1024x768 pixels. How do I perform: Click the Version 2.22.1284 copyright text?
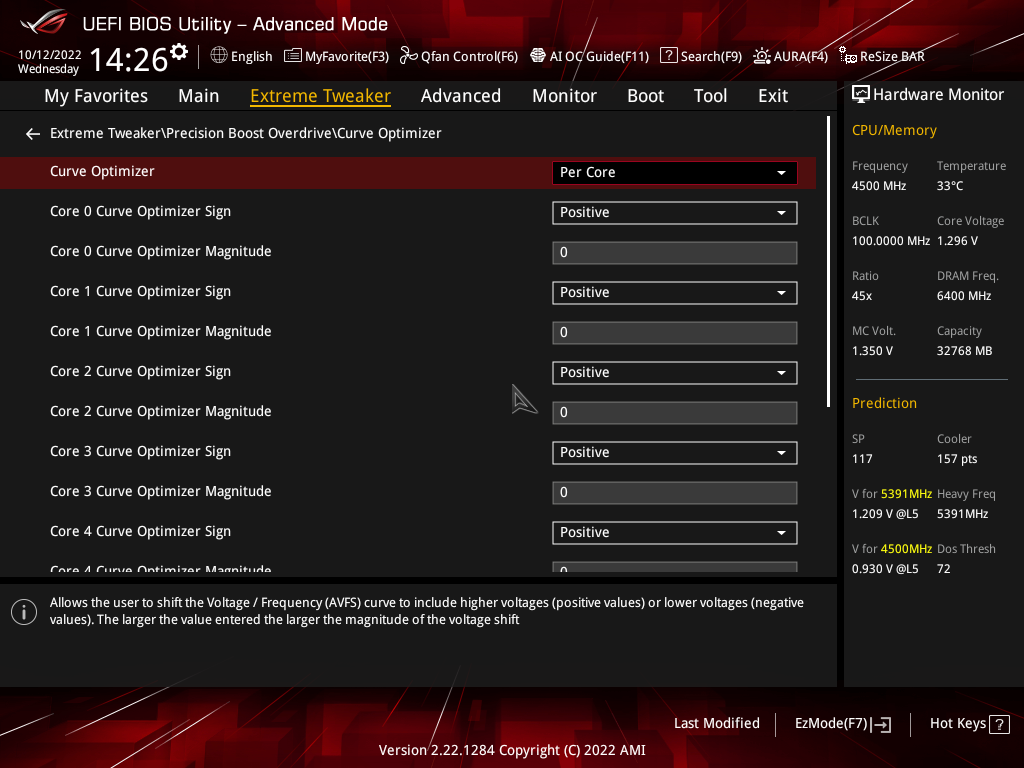512,750
